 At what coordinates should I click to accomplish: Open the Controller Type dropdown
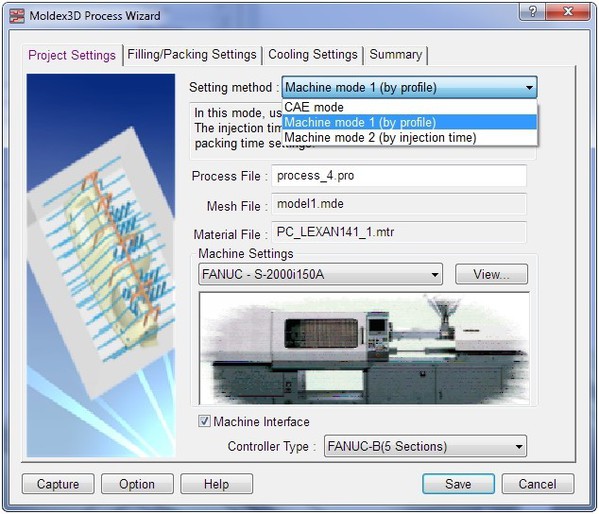(425, 446)
